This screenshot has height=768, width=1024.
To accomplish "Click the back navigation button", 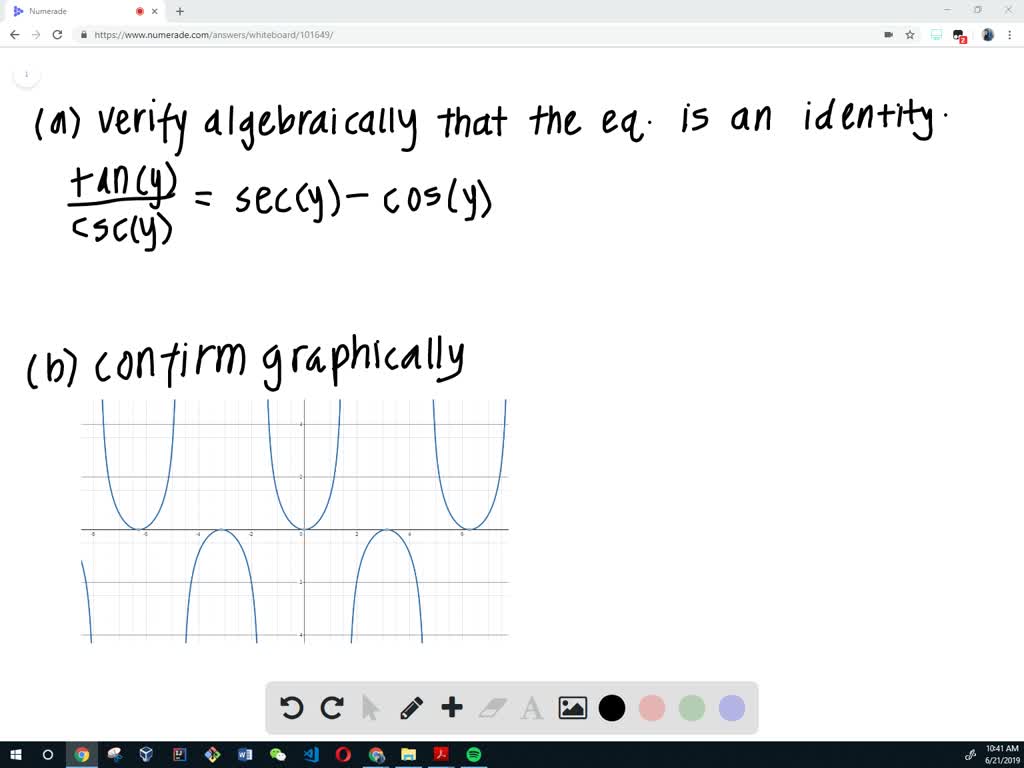I will pyautogui.click(x=13, y=34).
